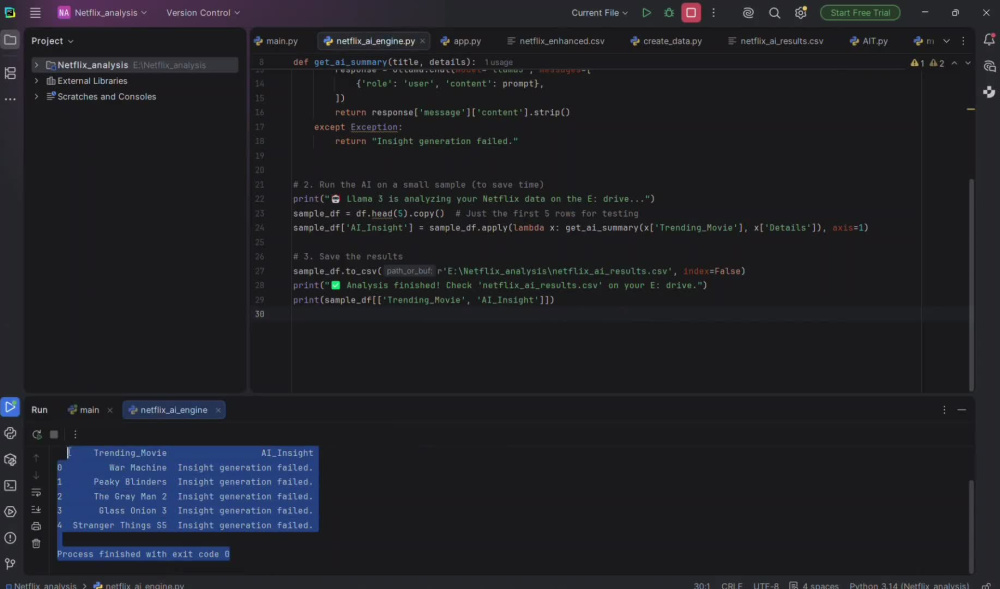Open Notifications bell icon
The height and width of the screenshot is (589, 1000).
pyautogui.click(x=989, y=40)
